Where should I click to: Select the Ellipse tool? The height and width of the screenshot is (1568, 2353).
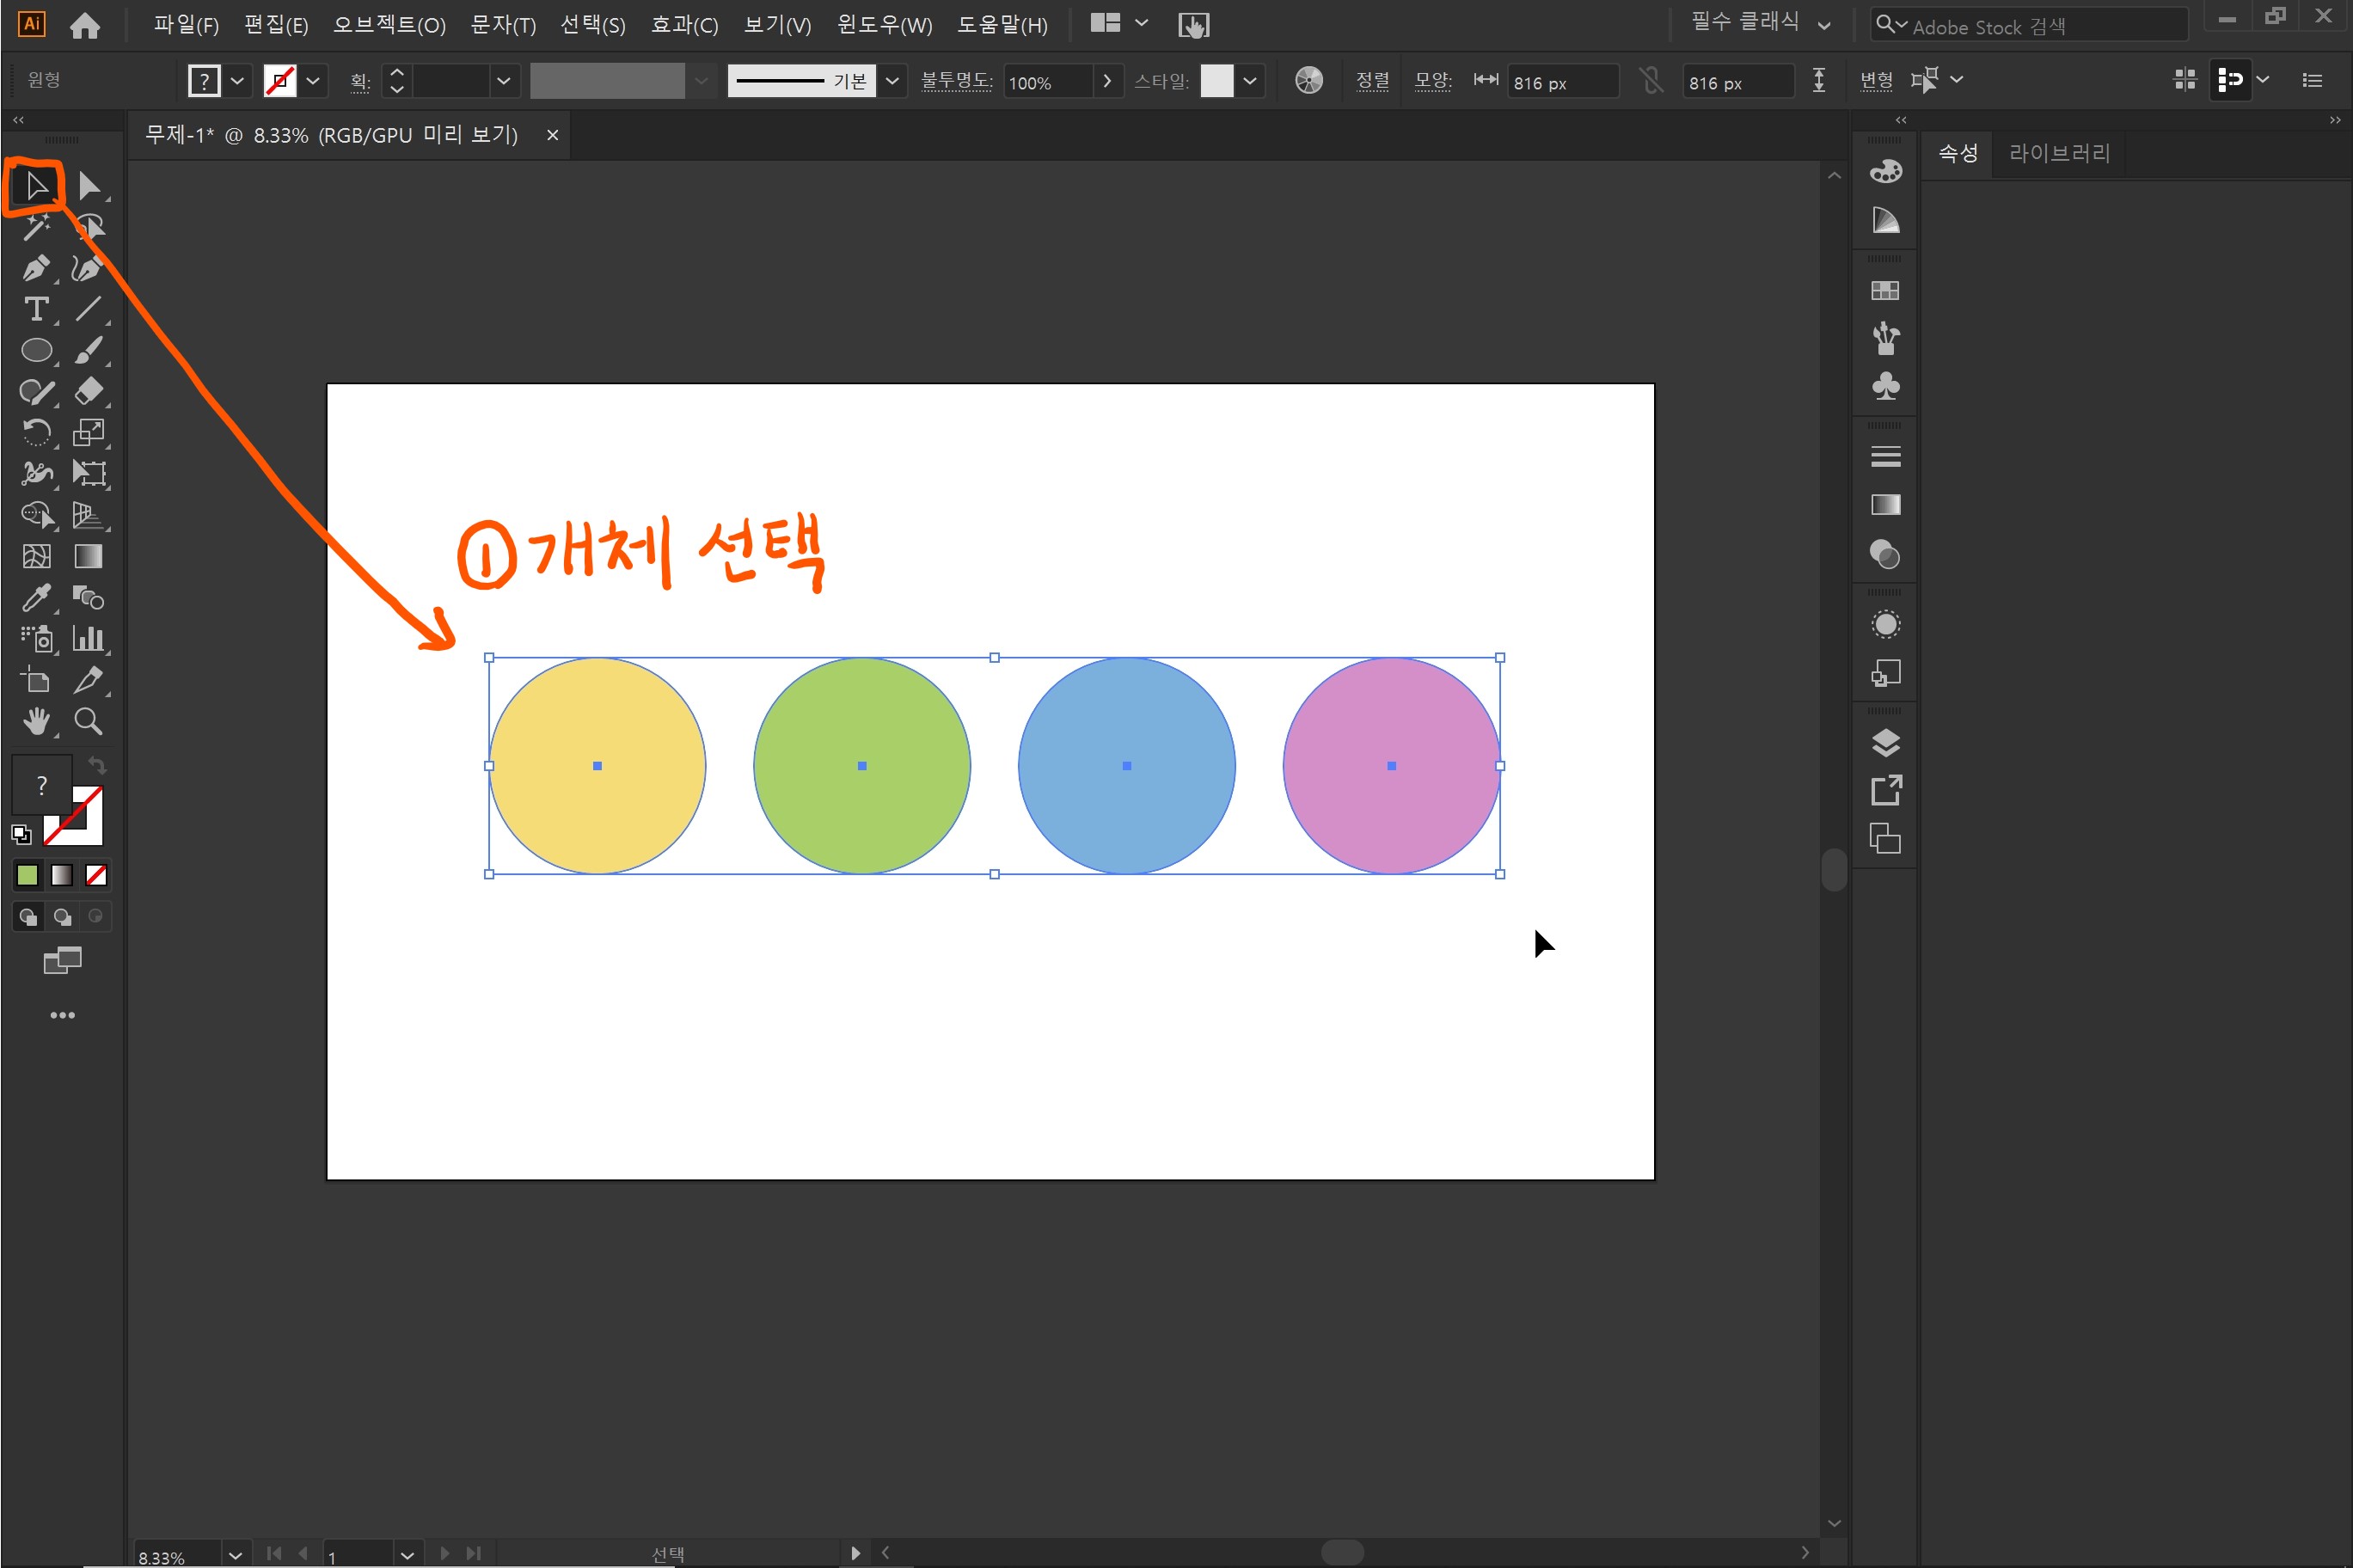click(x=36, y=351)
